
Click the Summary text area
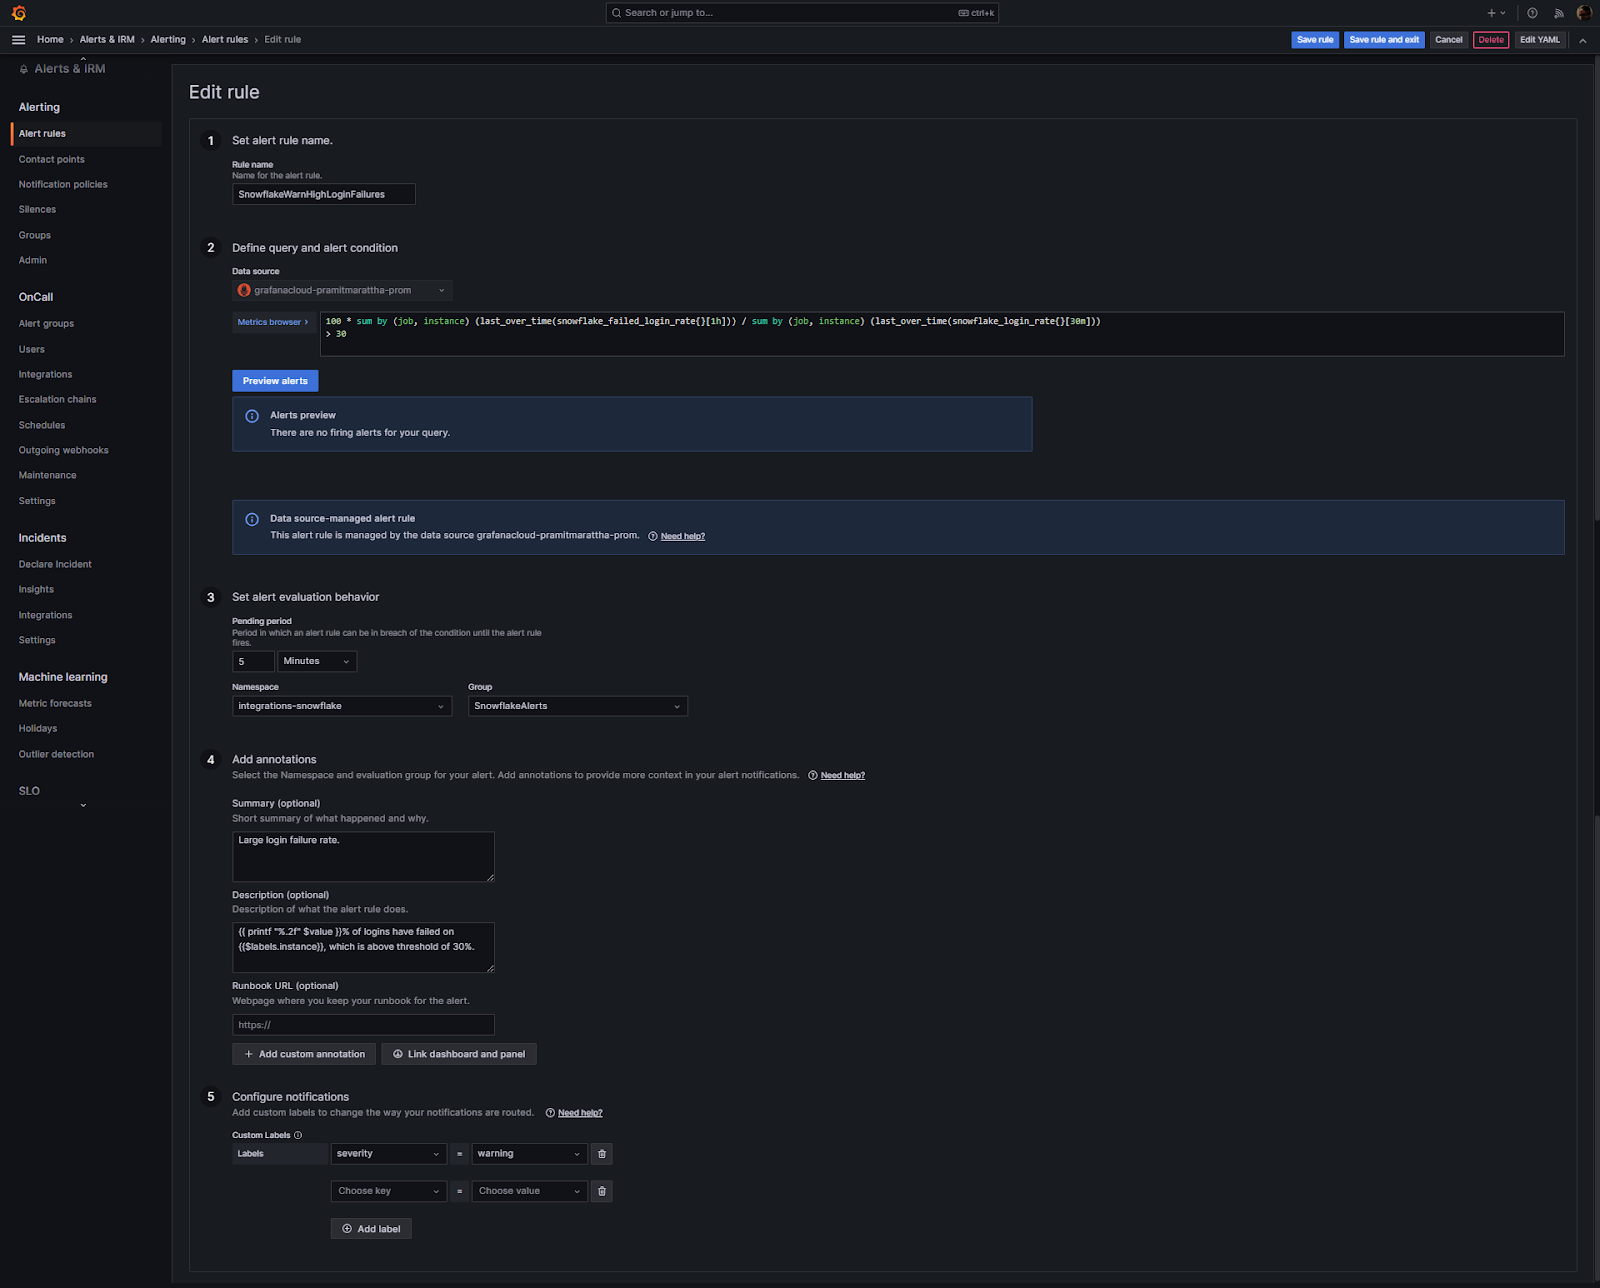tap(363, 857)
